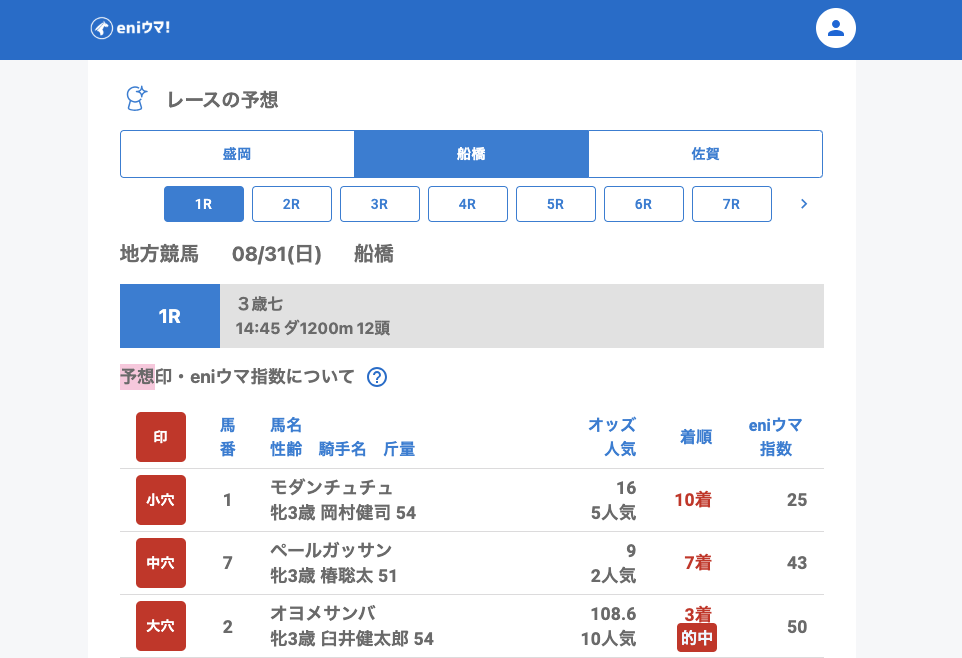Click the 中穴 prediction mark badge
This screenshot has height=658, width=962.
point(161,563)
